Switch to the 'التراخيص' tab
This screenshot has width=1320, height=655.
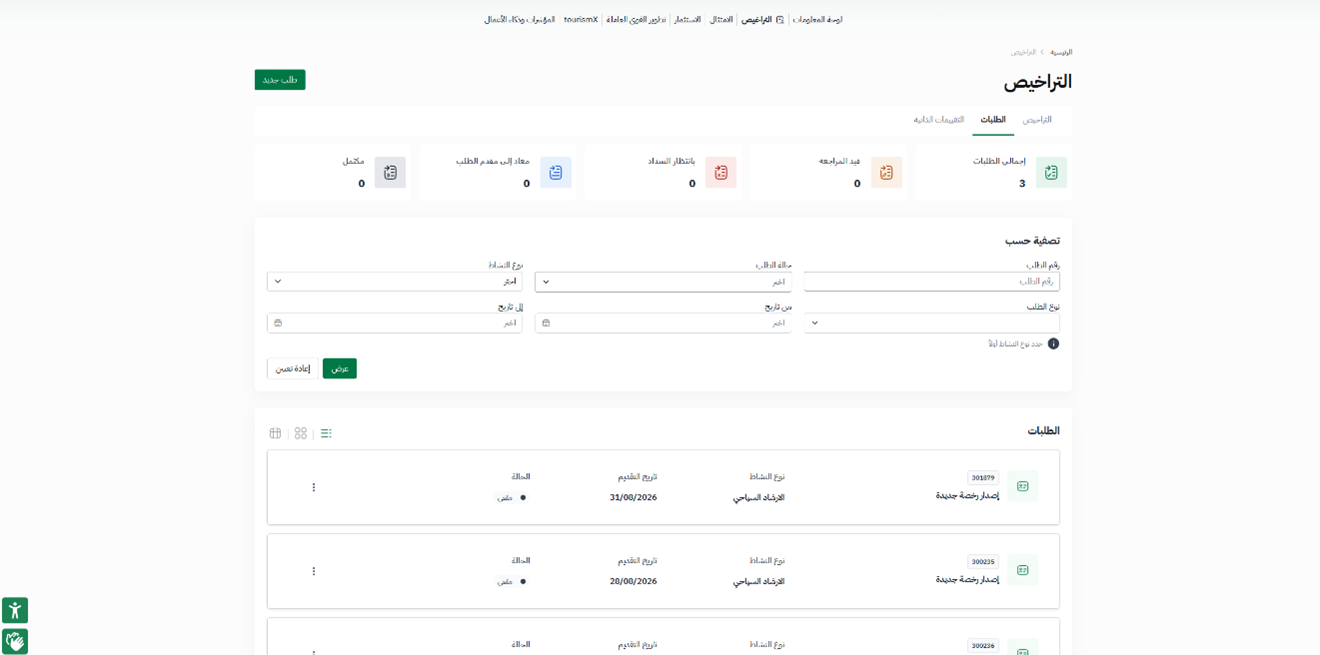pos(1037,120)
